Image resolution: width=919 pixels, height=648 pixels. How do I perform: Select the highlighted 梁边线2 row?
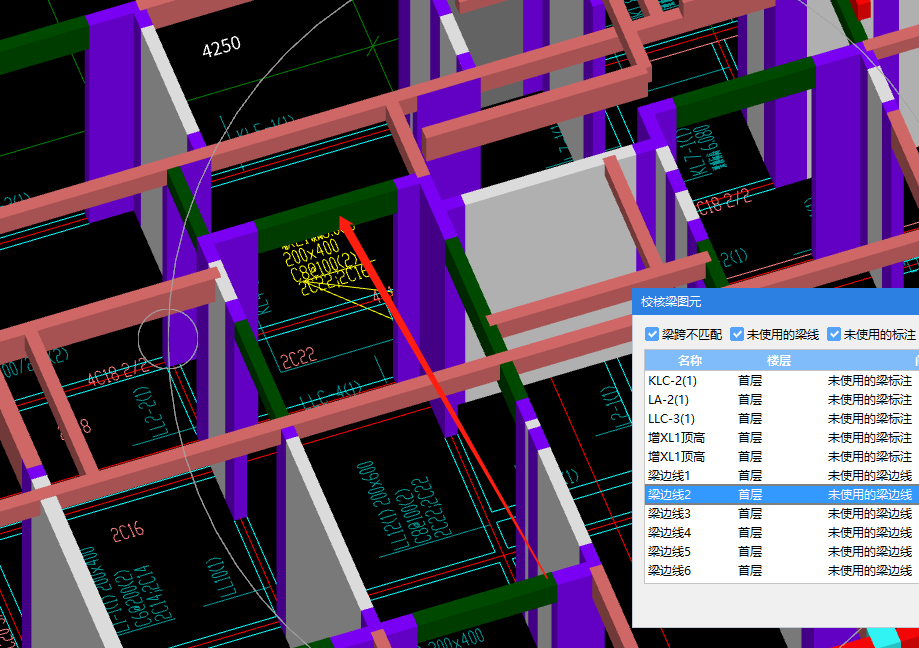[782, 494]
